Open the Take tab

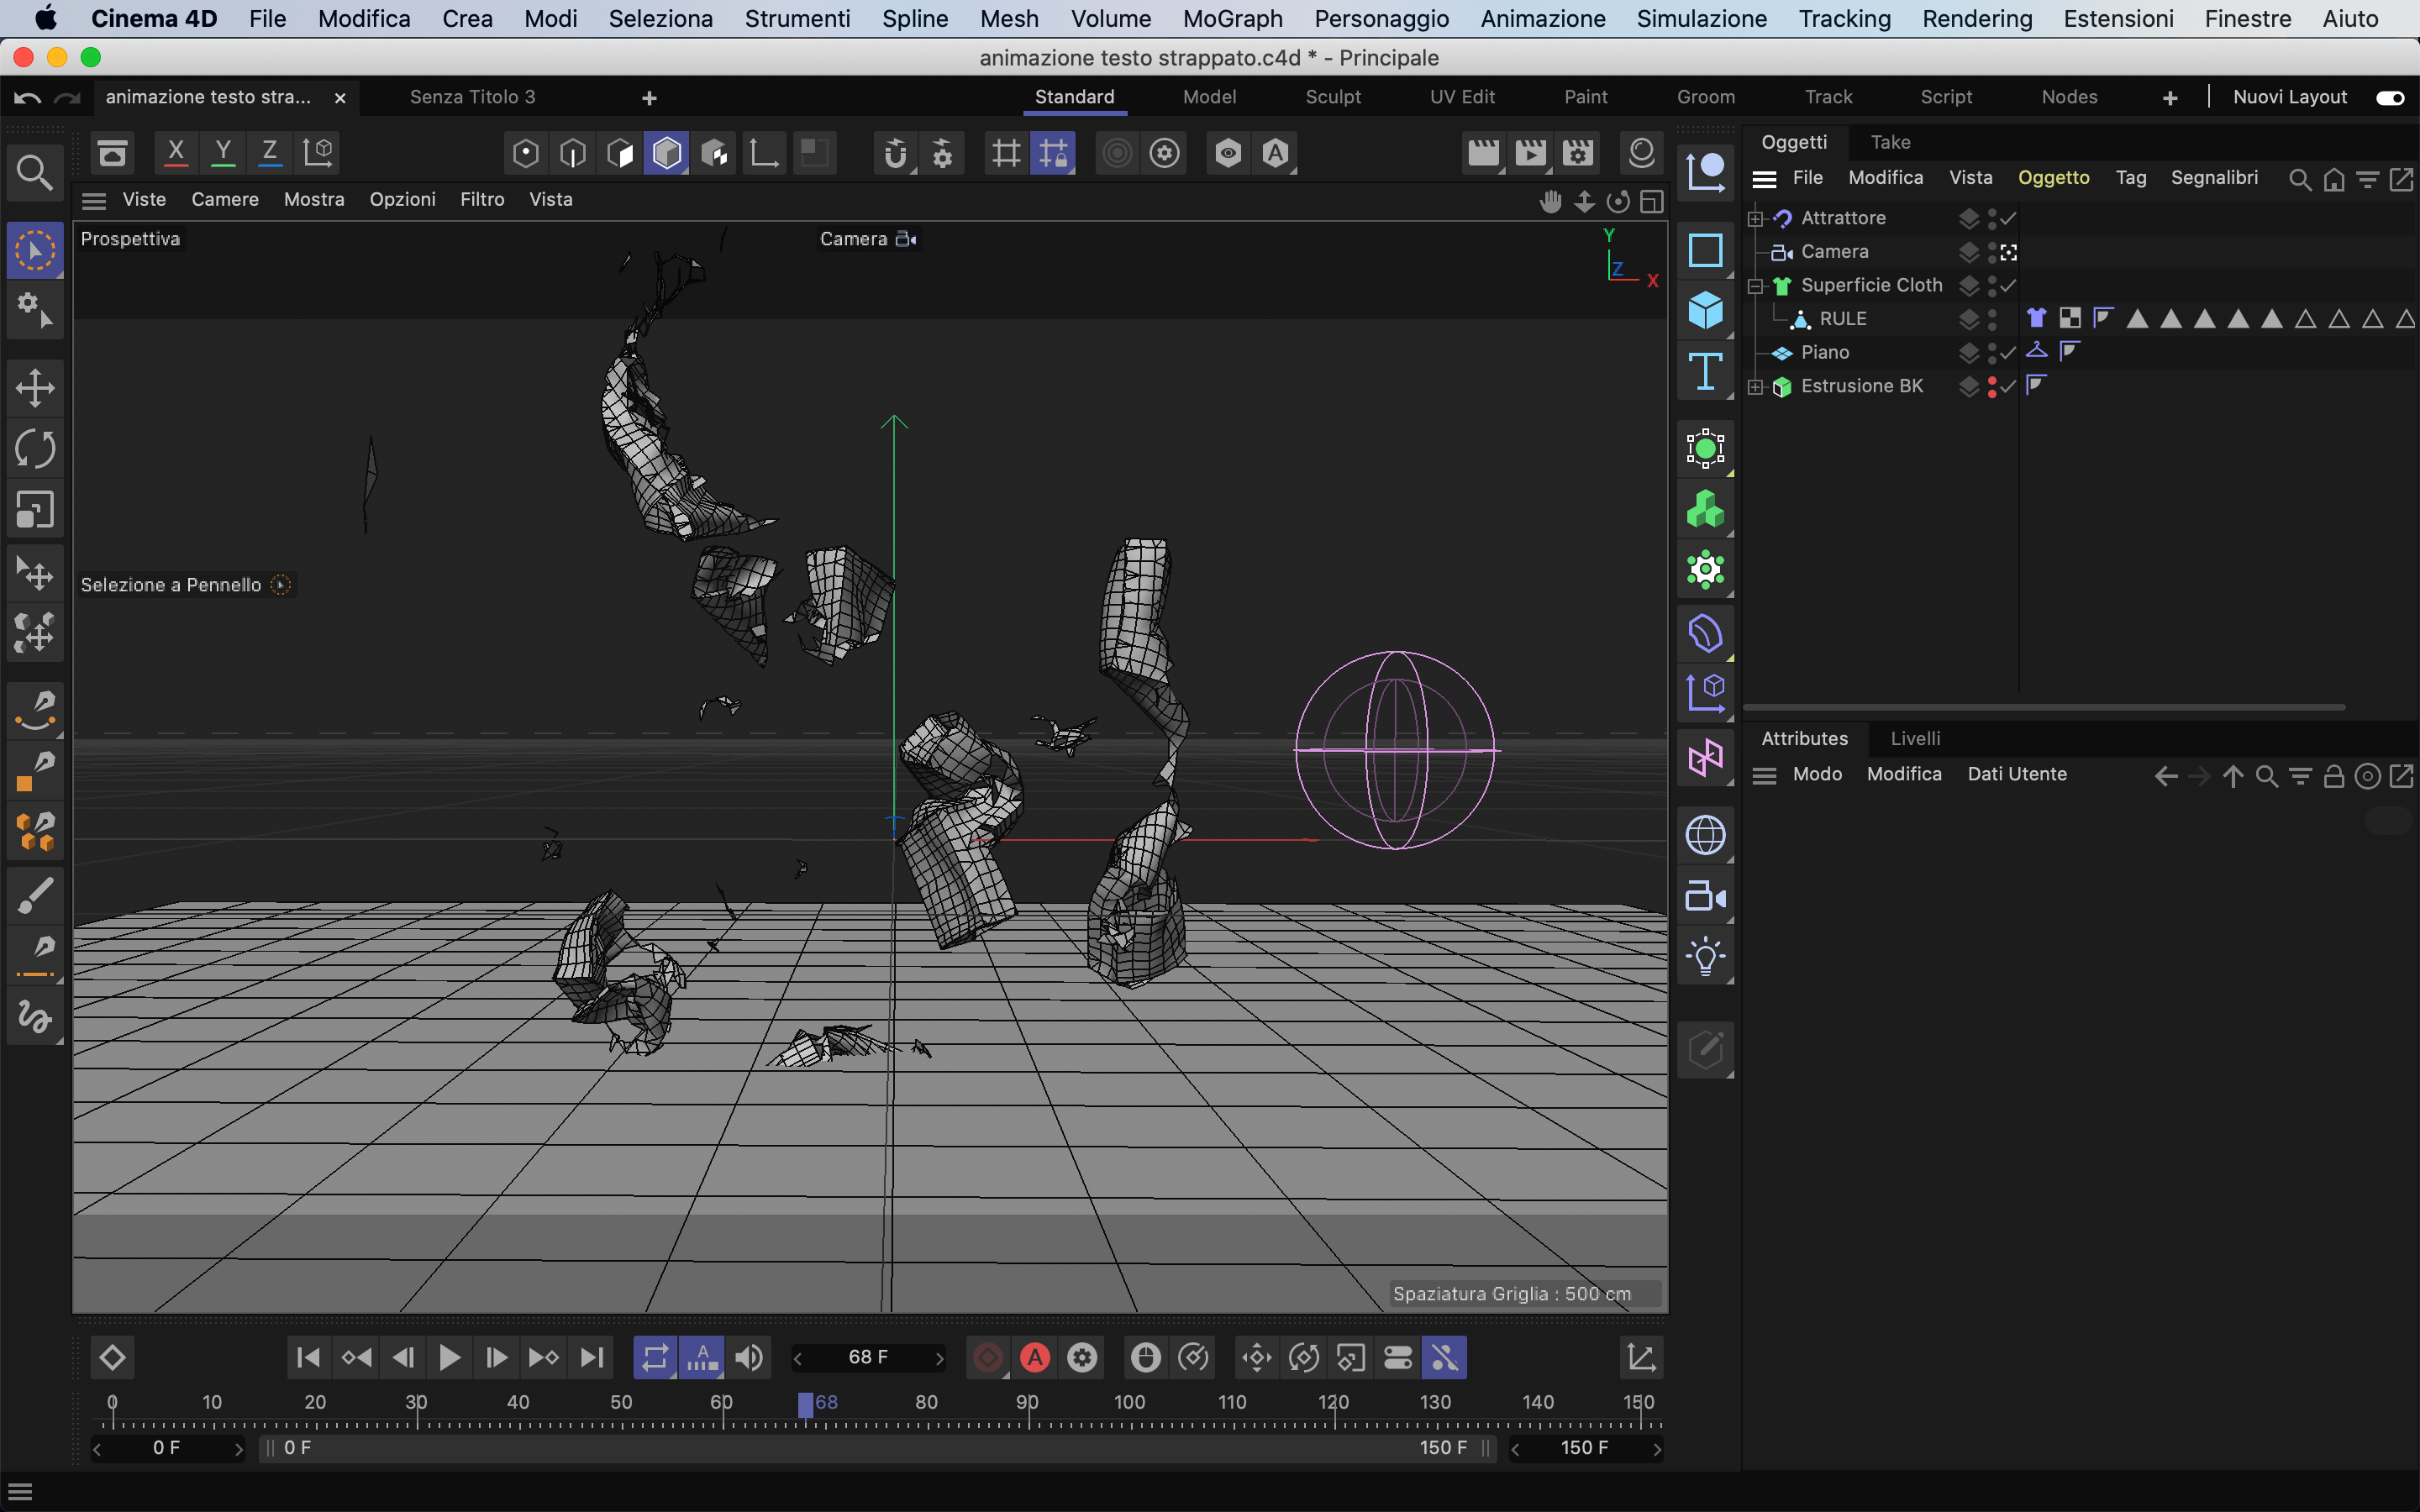[x=1890, y=142]
